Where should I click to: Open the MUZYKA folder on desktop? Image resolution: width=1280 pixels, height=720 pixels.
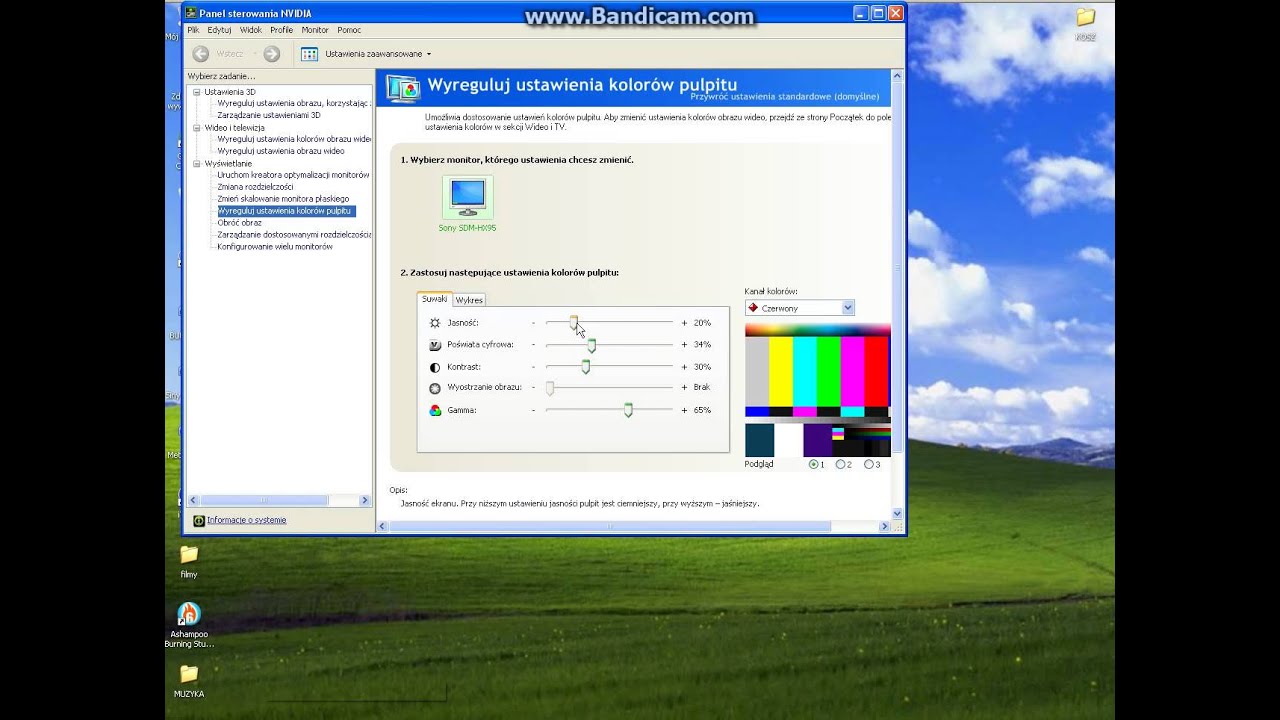(x=189, y=674)
